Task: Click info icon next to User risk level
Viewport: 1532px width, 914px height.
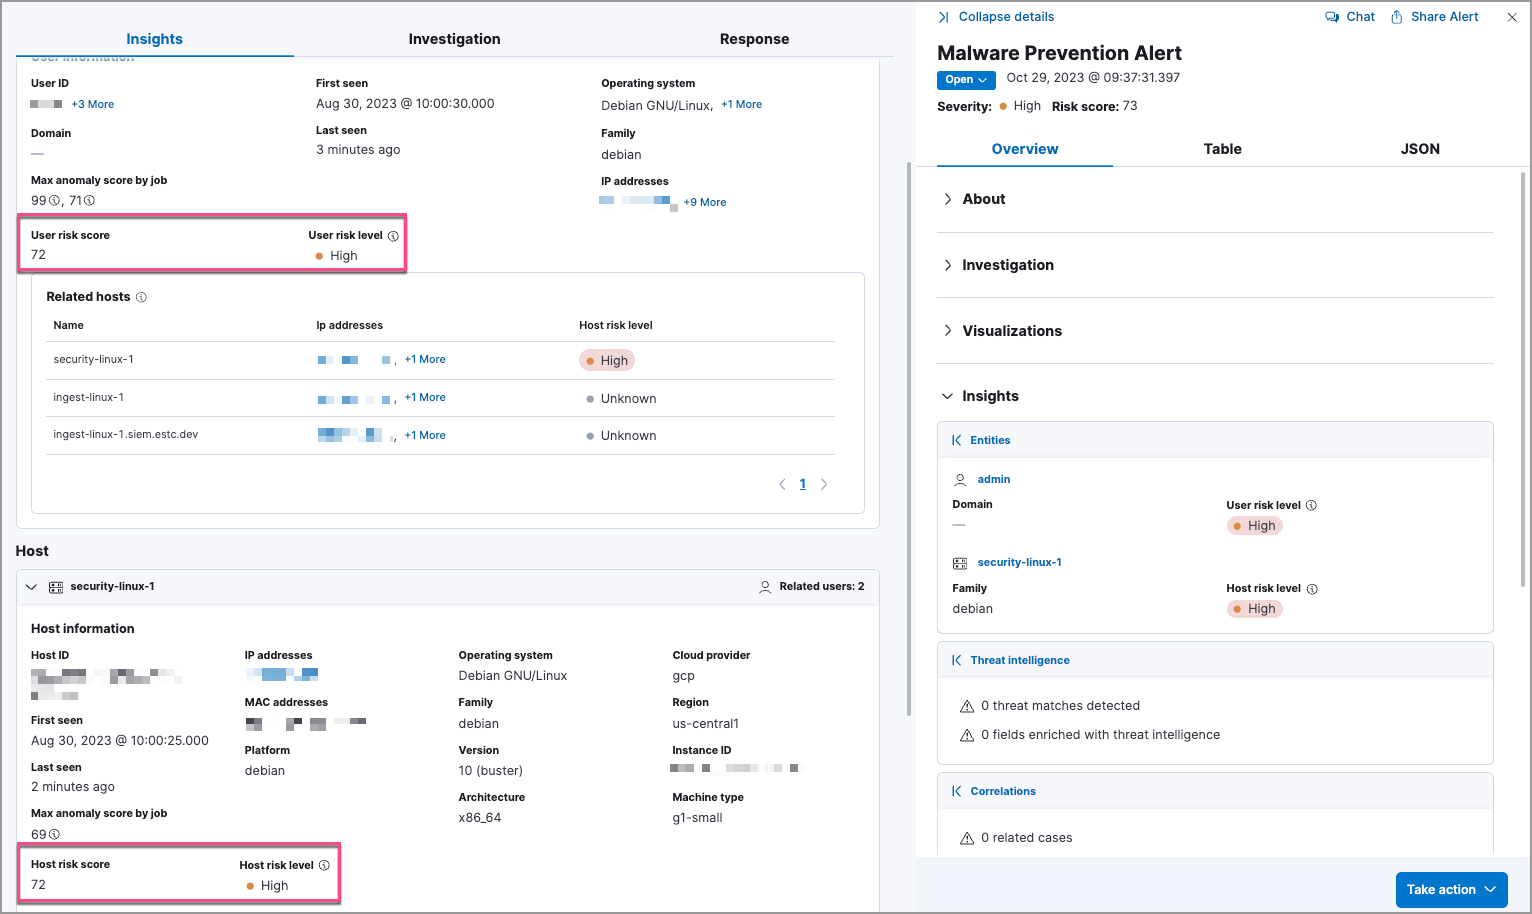Action: (x=393, y=236)
